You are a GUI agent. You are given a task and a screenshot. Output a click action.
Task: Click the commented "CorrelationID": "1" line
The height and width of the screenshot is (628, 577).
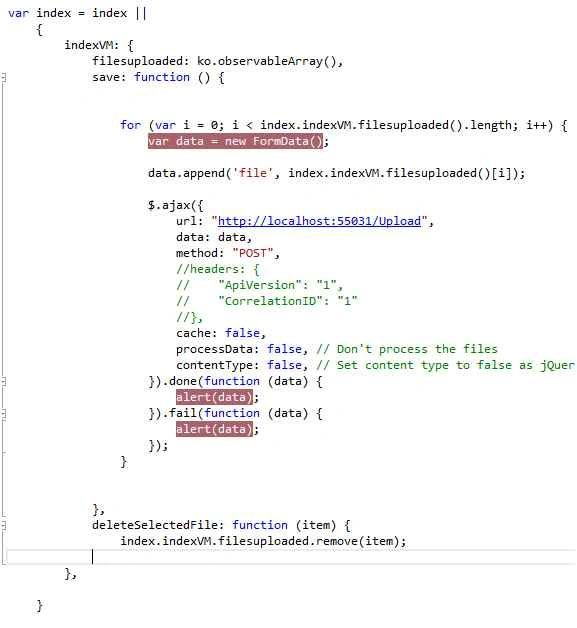pos(267,301)
